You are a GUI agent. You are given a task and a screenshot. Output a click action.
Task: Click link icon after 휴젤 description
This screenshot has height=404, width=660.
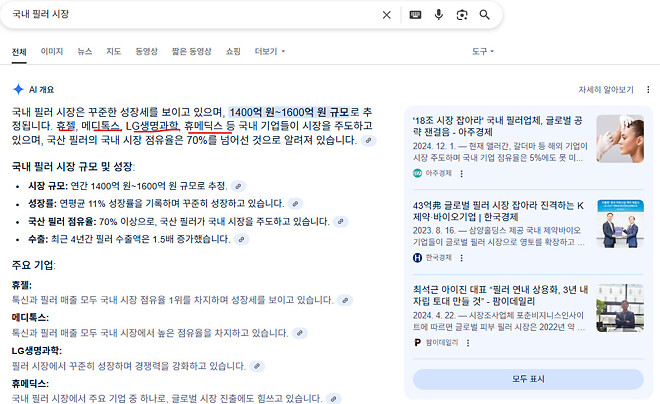345,300
